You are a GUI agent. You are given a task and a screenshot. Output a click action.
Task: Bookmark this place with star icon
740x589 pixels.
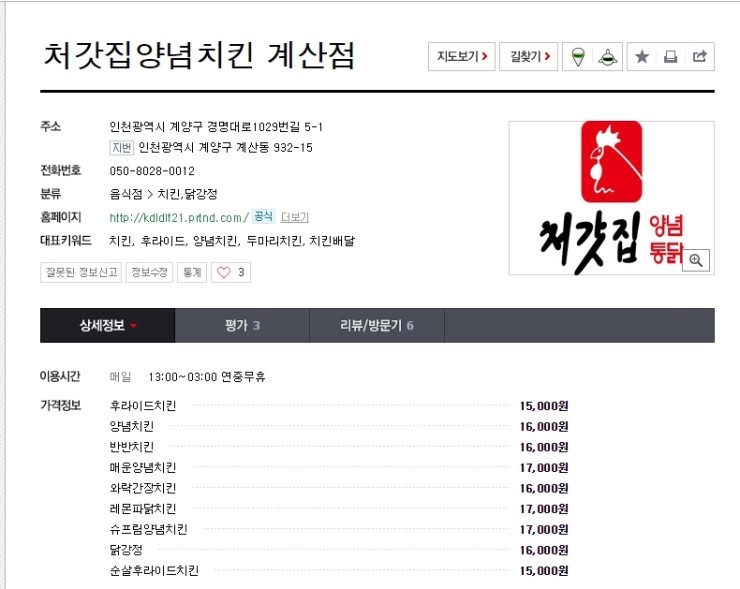(x=642, y=57)
